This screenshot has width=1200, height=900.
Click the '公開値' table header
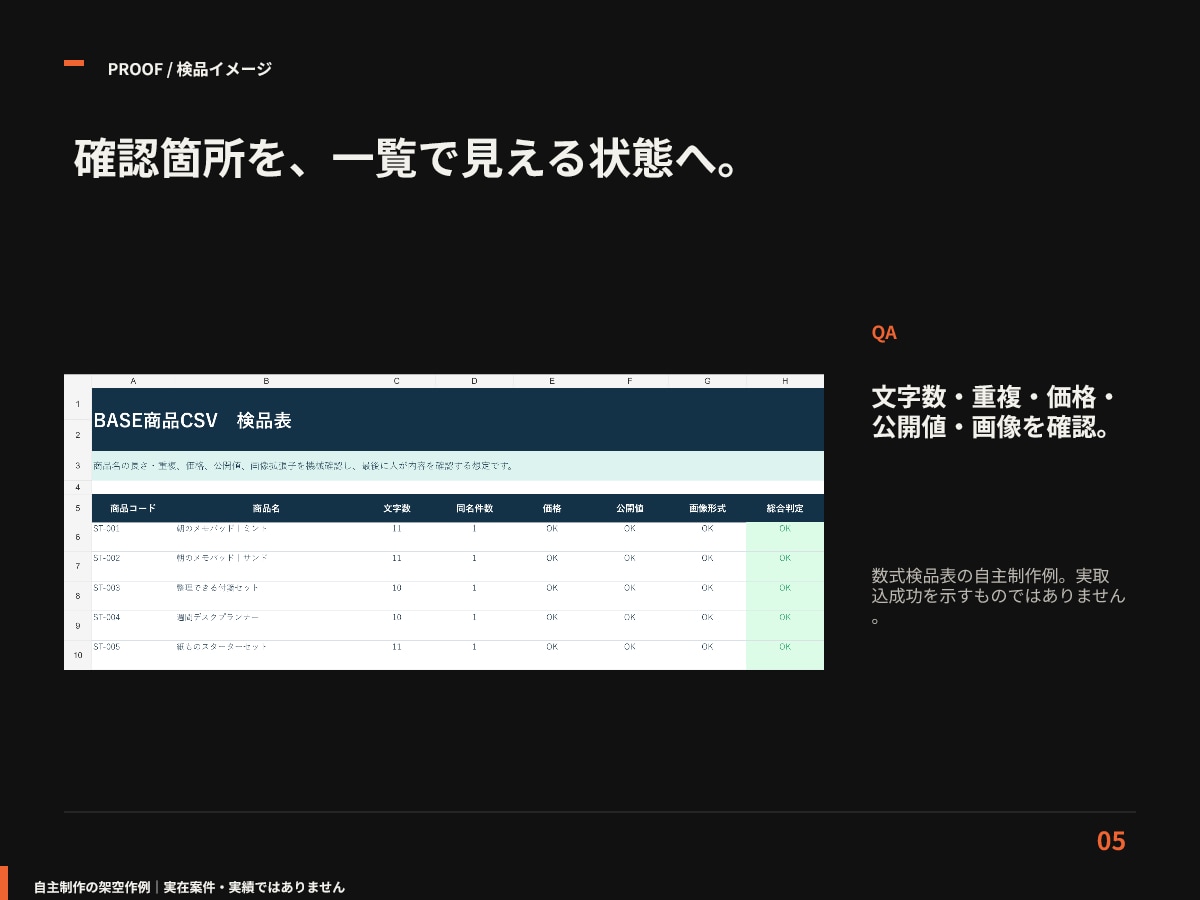pyautogui.click(x=629, y=508)
